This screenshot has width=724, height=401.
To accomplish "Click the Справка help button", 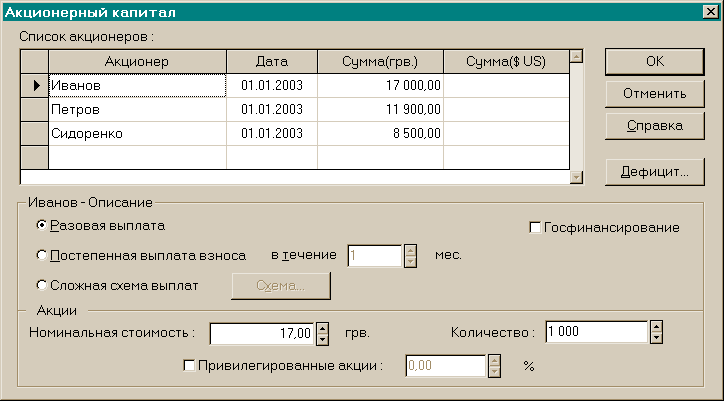I will tap(655, 126).
